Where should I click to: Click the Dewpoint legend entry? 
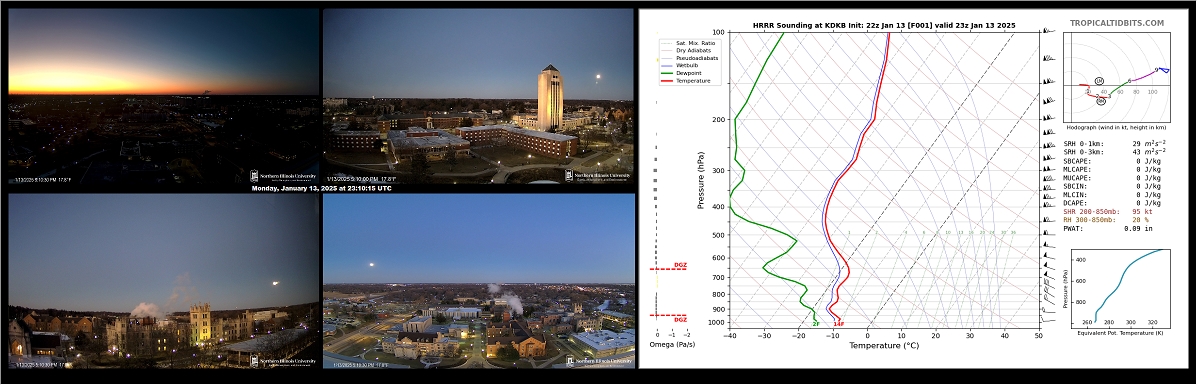pyautogui.click(x=690, y=73)
